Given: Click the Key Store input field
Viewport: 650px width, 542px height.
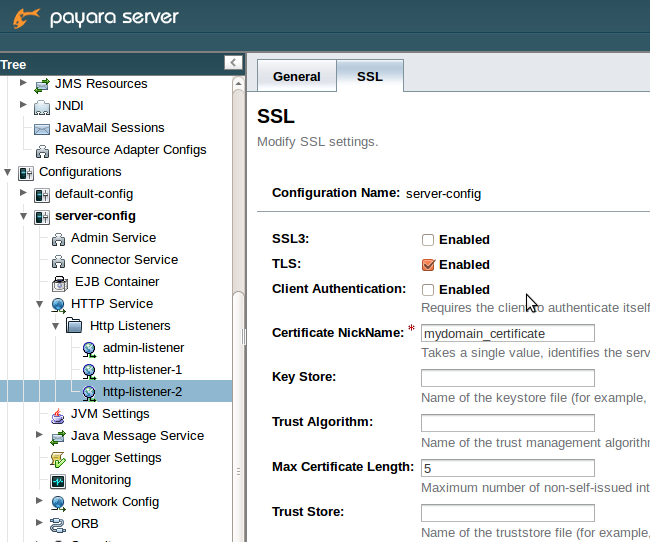Looking at the screenshot, I should (x=508, y=378).
